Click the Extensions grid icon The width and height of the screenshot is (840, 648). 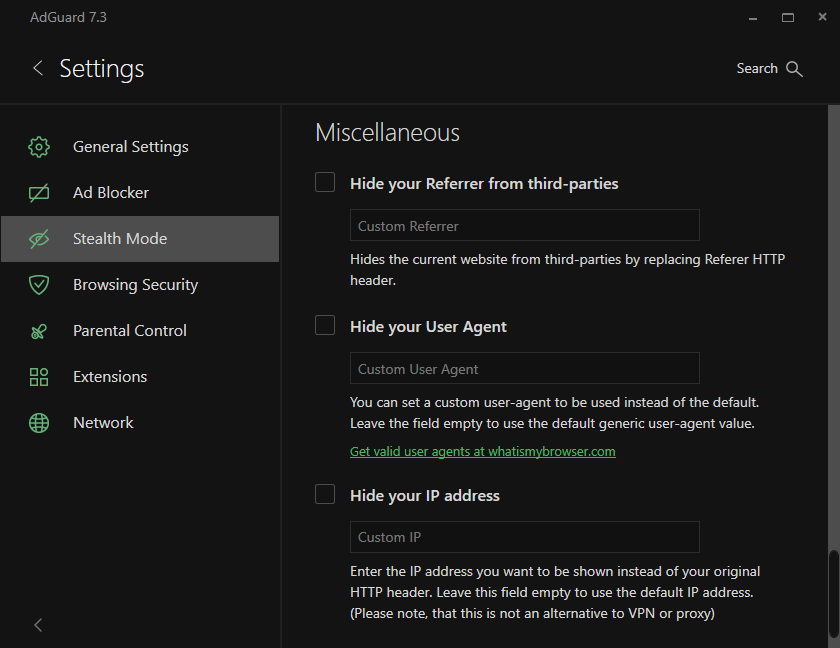tap(39, 377)
